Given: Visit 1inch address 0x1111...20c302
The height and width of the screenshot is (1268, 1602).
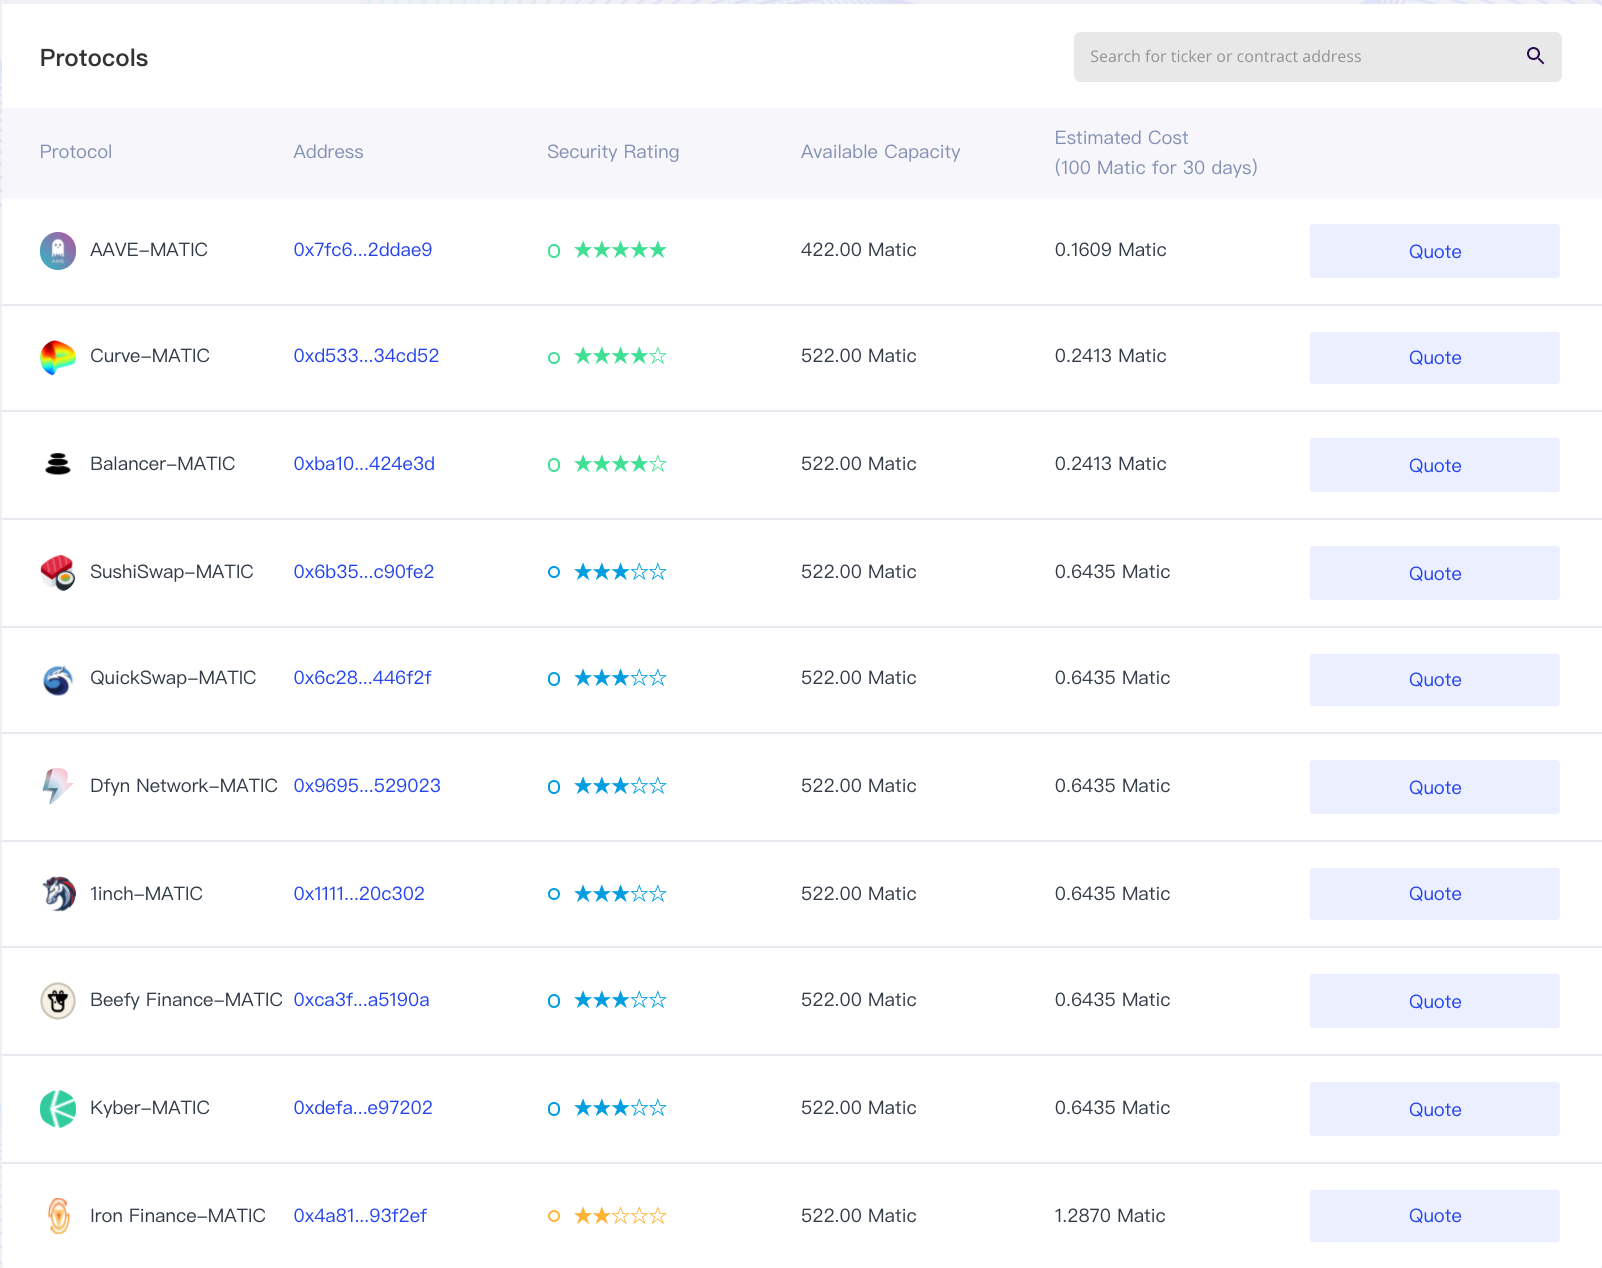Looking at the screenshot, I should point(359,894).
